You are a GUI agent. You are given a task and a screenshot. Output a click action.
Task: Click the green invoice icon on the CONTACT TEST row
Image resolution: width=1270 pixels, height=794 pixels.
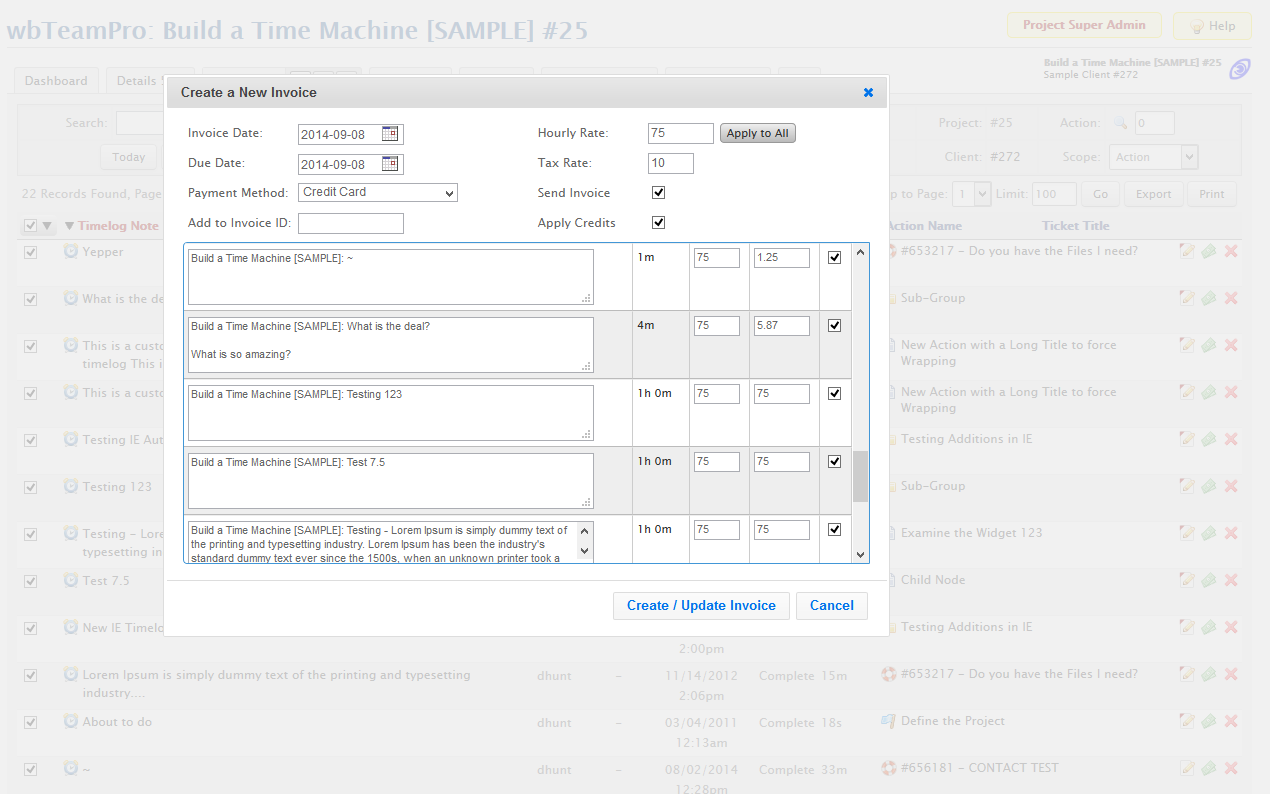[x=1209, y=767]
